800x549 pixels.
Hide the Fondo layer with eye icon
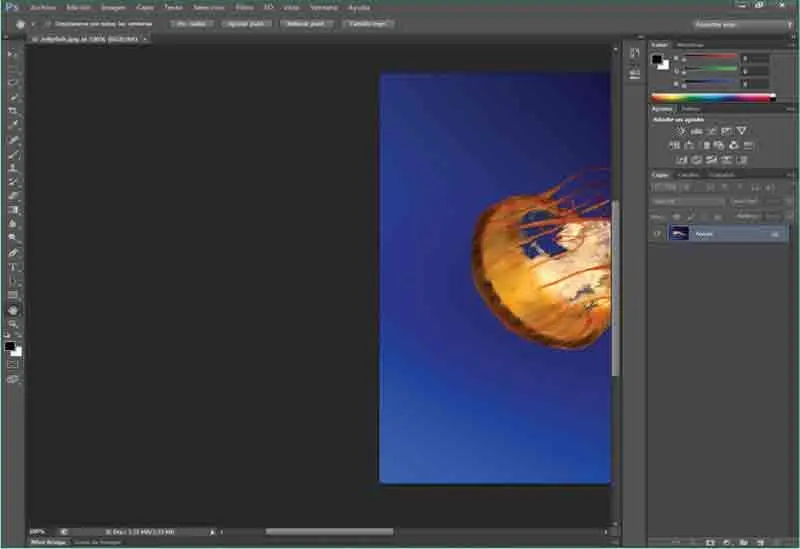(657, 233)
